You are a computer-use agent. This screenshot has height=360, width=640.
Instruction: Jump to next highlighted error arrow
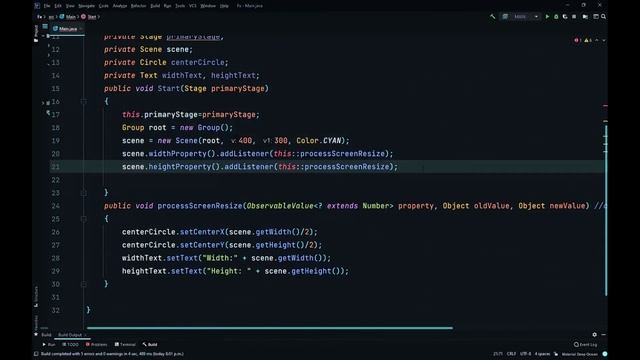[x=604, y=40]
